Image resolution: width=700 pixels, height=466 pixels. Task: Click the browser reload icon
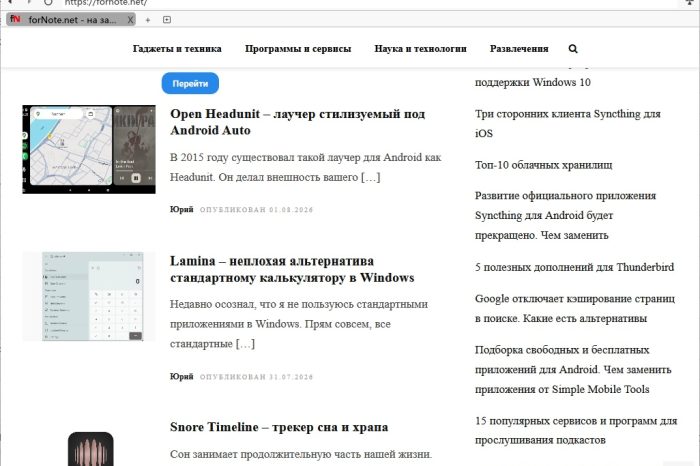(x=48, y=2)
